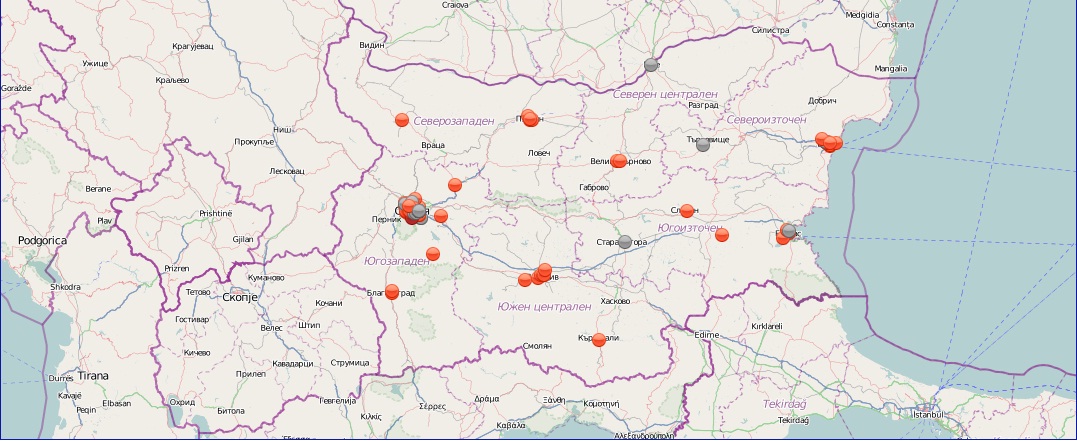Screen dimensions: 1077x441
Task: Click the red marker cluster at Плевен
Action: (530, 118)
